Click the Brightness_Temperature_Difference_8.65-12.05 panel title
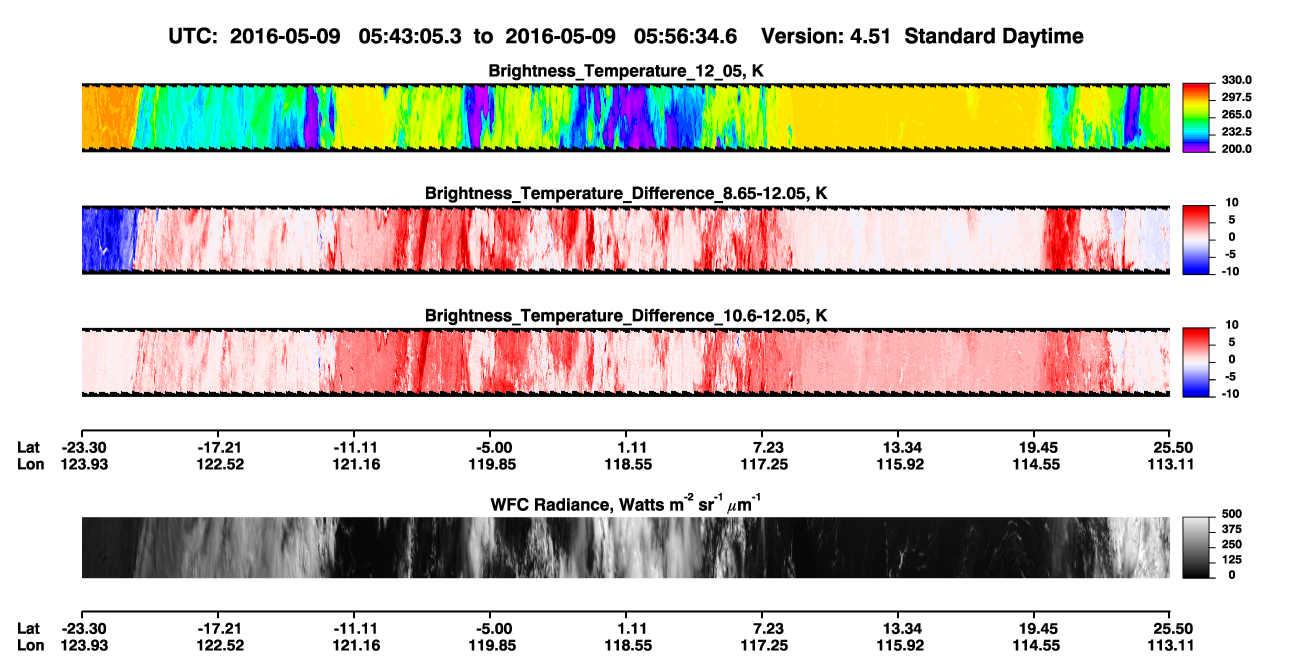Image resolution: width=1300 pixels, height=667 pixels. 626,194
